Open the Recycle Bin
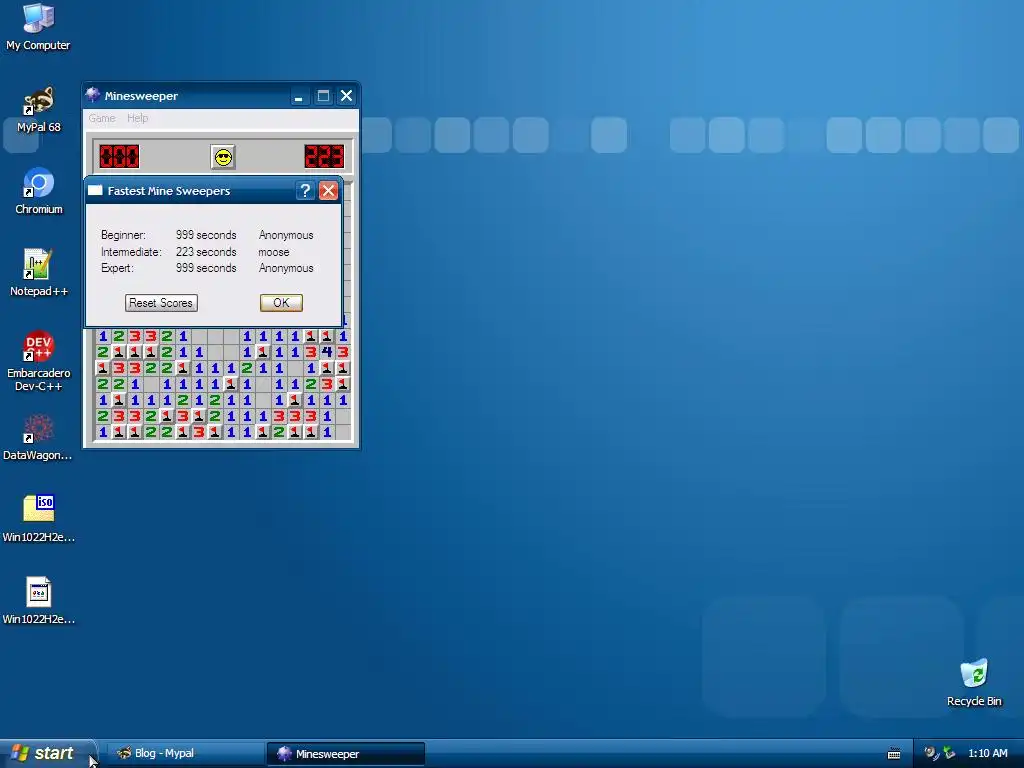Image resolution: width=1024 pixels, height=768 pixels. [x=974, y=682]
